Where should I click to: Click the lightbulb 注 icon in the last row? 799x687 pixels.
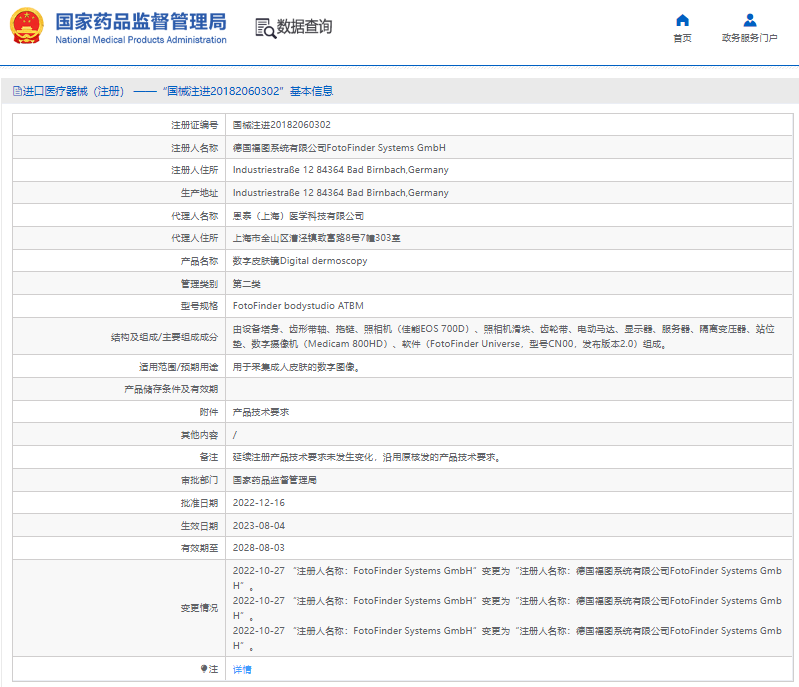(x=204, y=668)
